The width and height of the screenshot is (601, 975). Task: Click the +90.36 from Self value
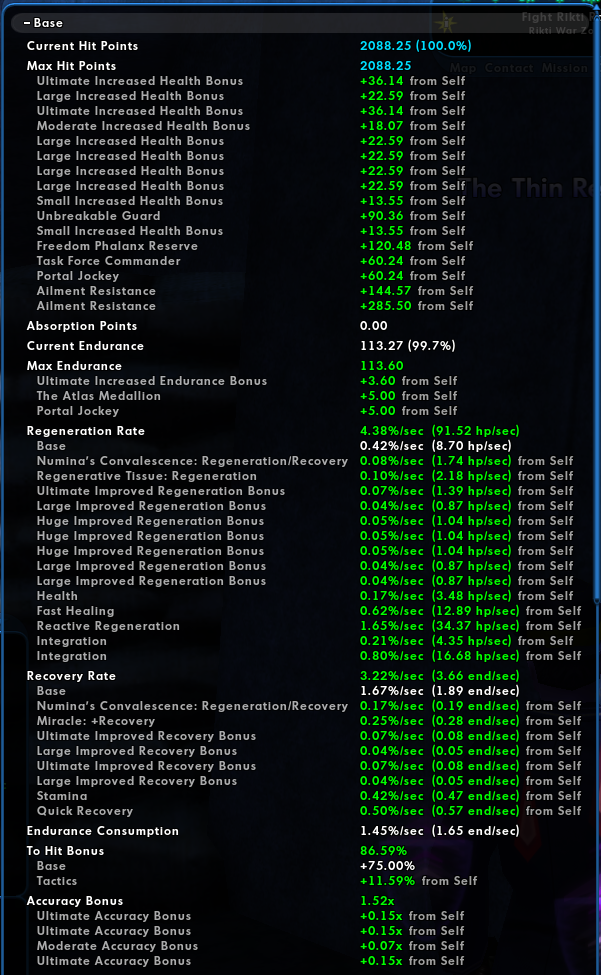point(413,216)
